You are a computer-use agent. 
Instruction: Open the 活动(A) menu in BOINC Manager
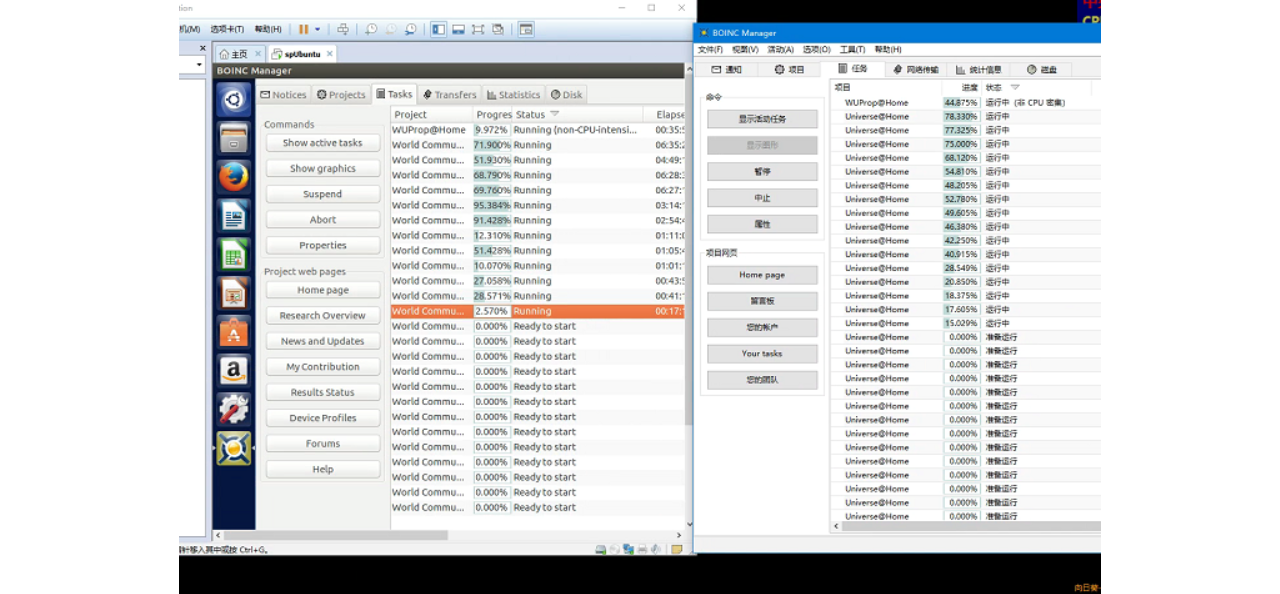pyautogui.click(x=781, y=49)
